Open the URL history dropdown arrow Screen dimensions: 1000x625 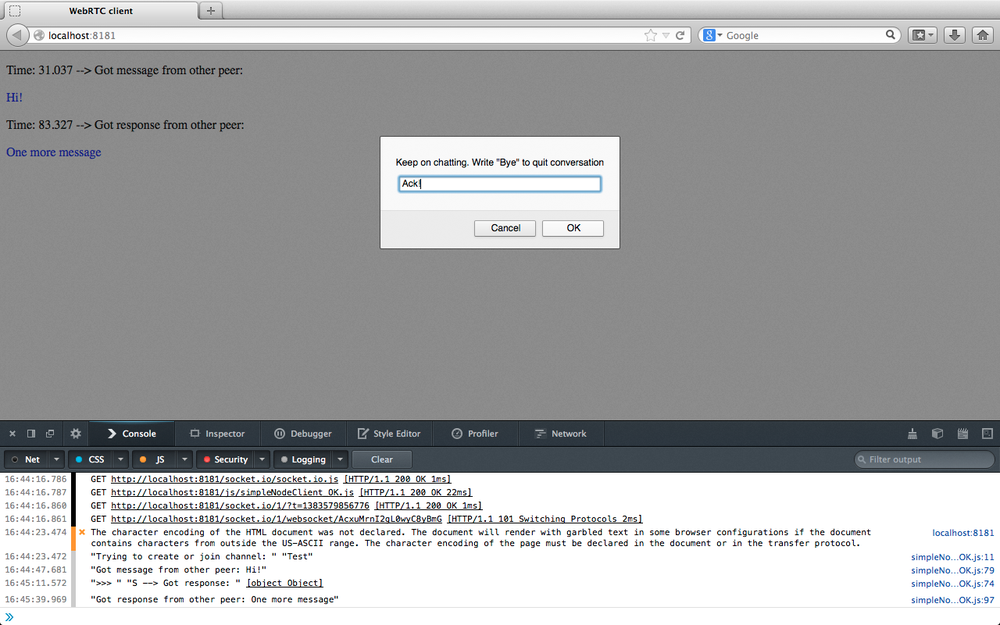(x=666, y=36)
